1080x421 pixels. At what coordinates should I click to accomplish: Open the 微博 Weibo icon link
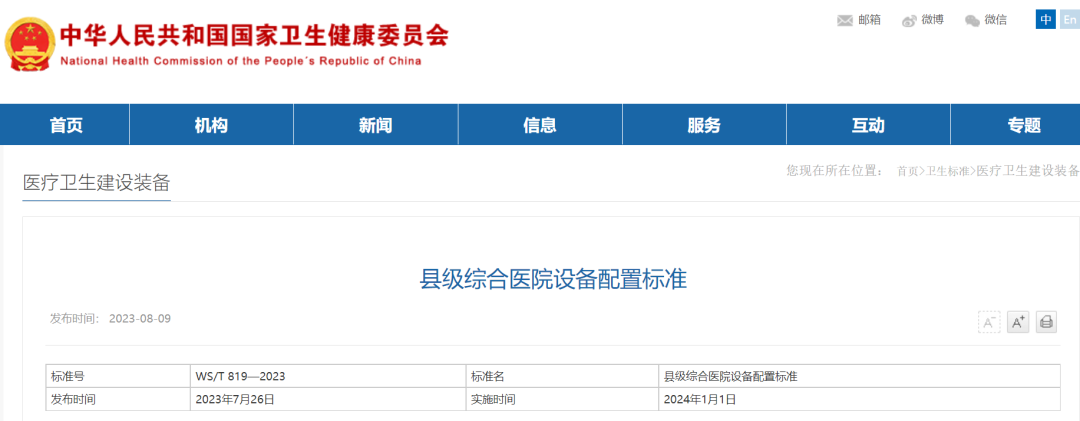tap(909, 20)
